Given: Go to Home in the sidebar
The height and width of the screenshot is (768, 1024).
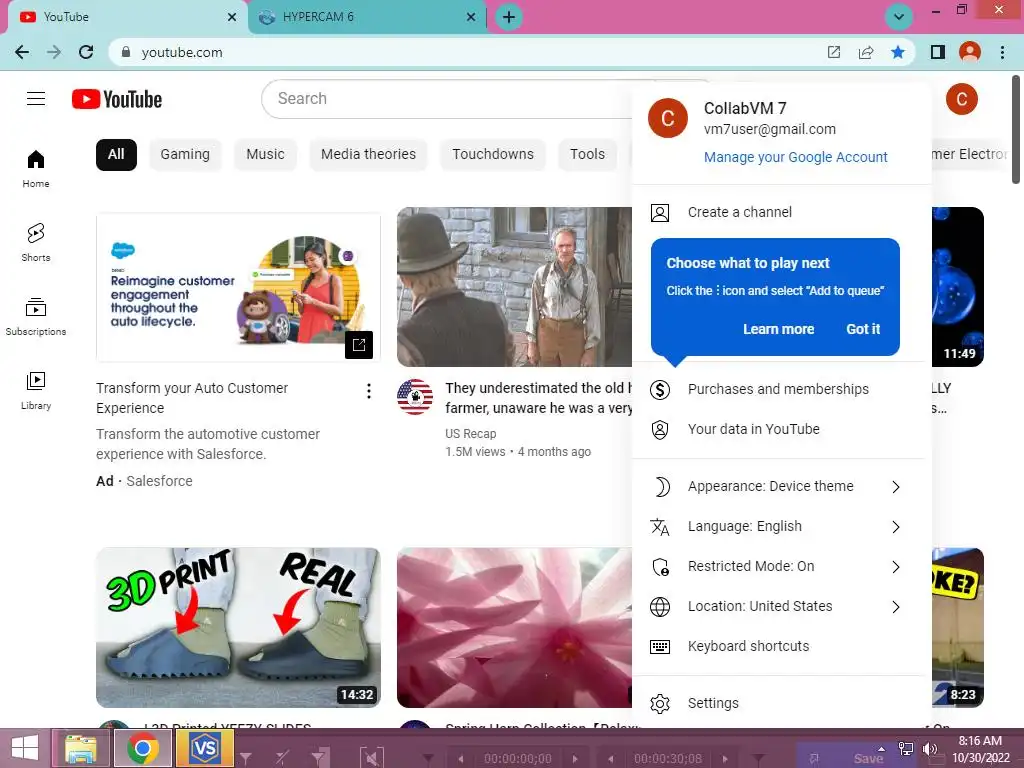Looking at the screenshot, I should click(36, 168).
